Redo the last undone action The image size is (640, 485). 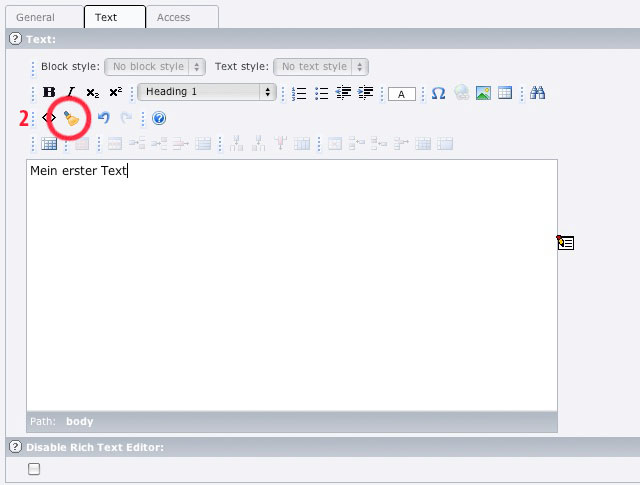pos(126,118)
